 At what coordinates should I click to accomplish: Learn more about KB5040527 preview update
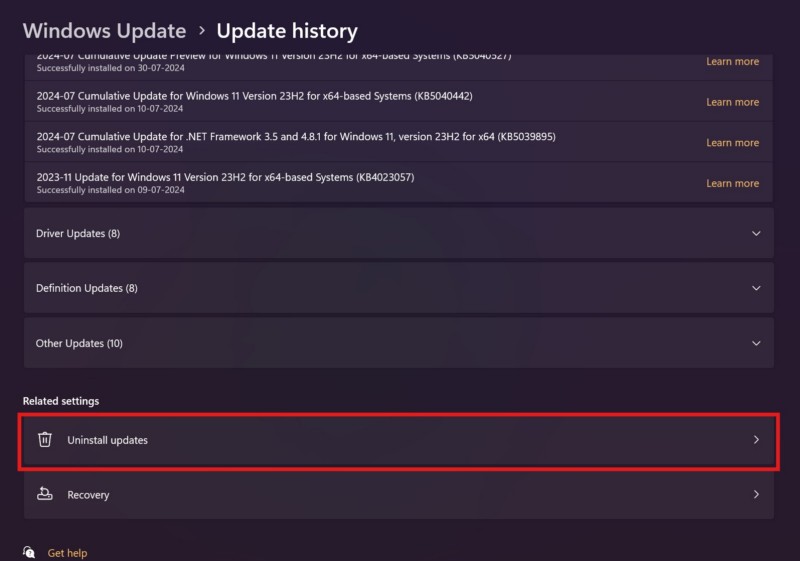732,62
